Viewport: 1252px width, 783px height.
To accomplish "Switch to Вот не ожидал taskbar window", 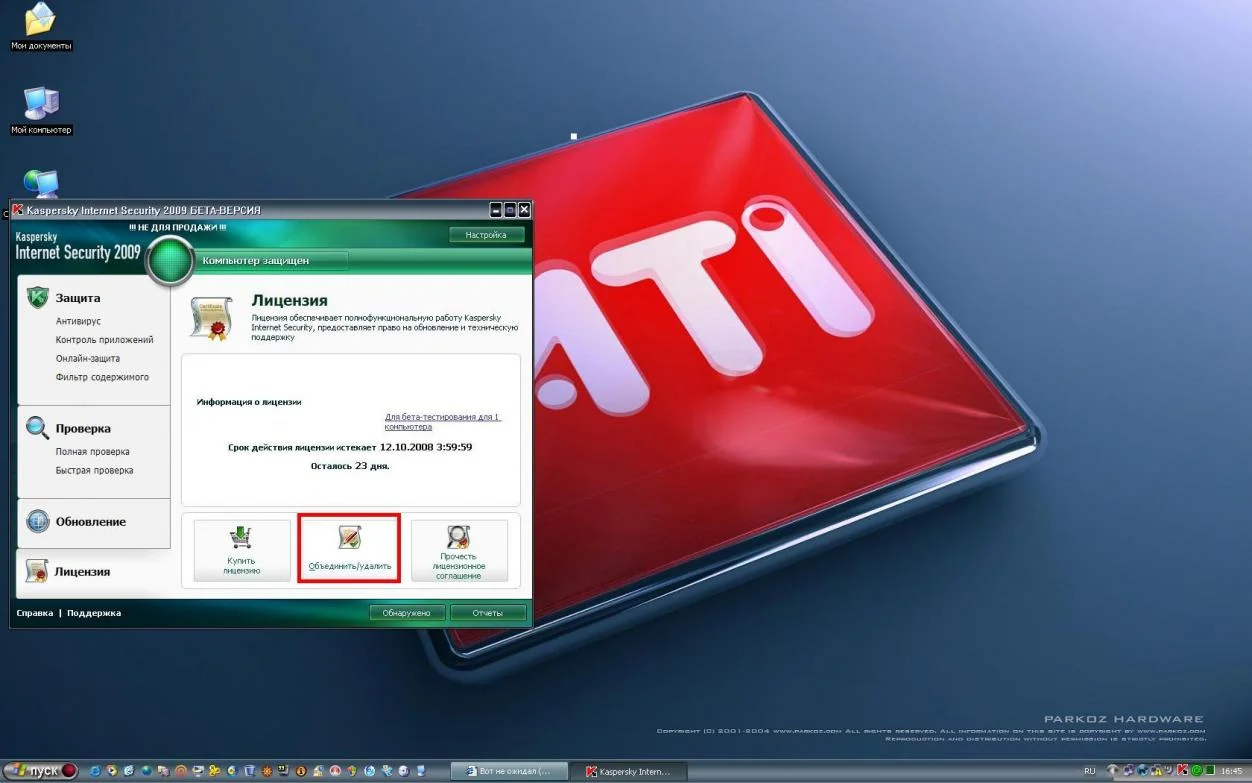I will 510,771.
